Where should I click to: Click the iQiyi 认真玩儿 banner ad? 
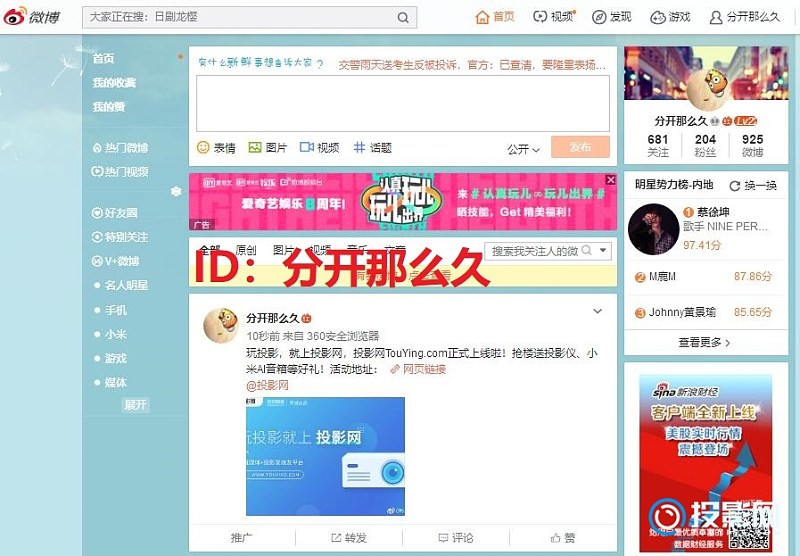(403, 201)
